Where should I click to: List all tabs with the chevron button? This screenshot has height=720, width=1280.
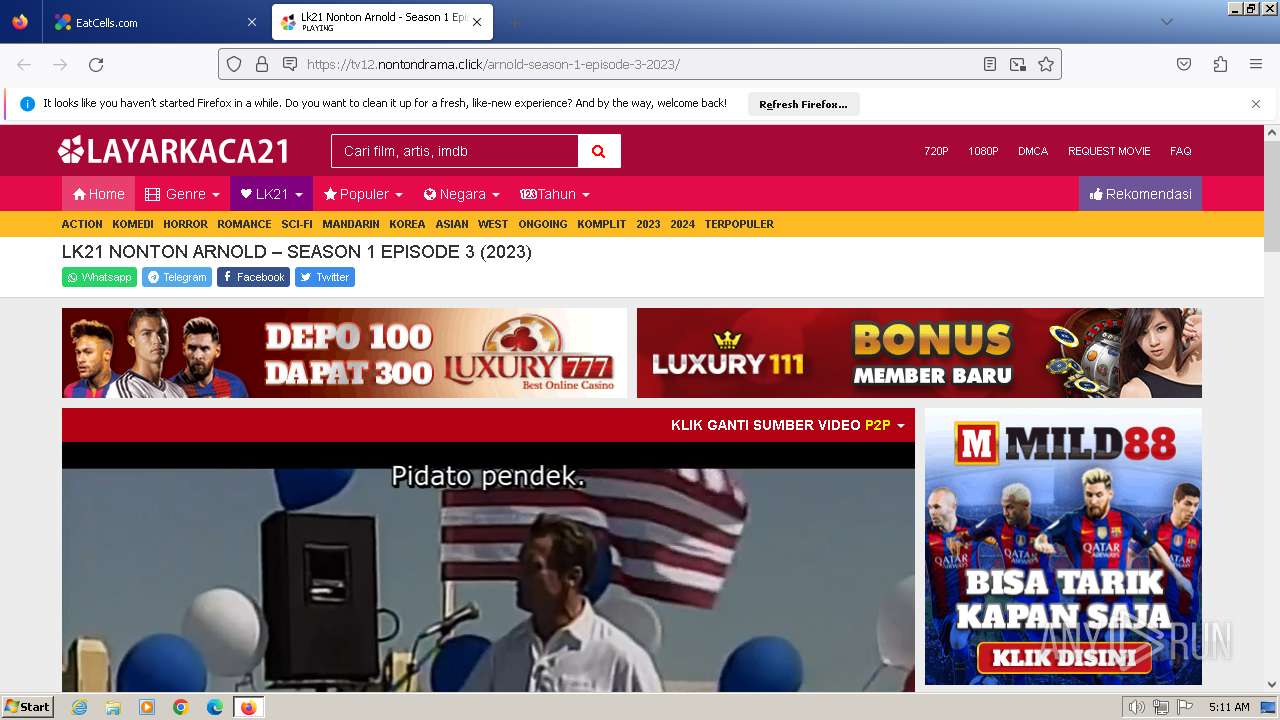pyautogui.click(x=1166, y=22)
